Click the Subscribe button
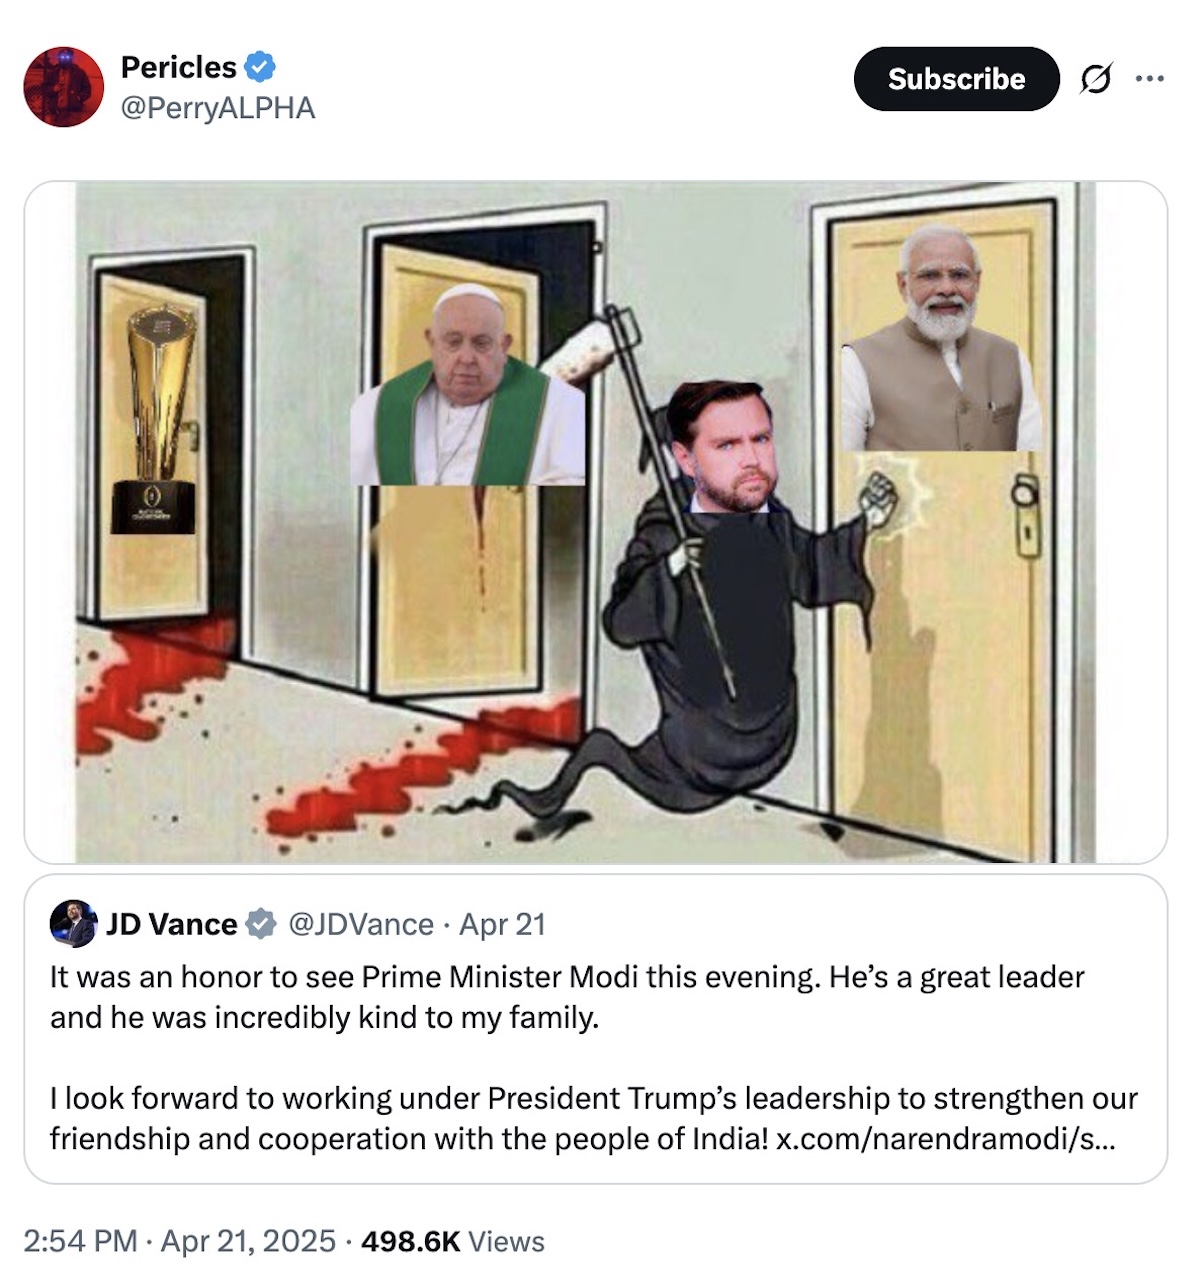 click(956, 79)
